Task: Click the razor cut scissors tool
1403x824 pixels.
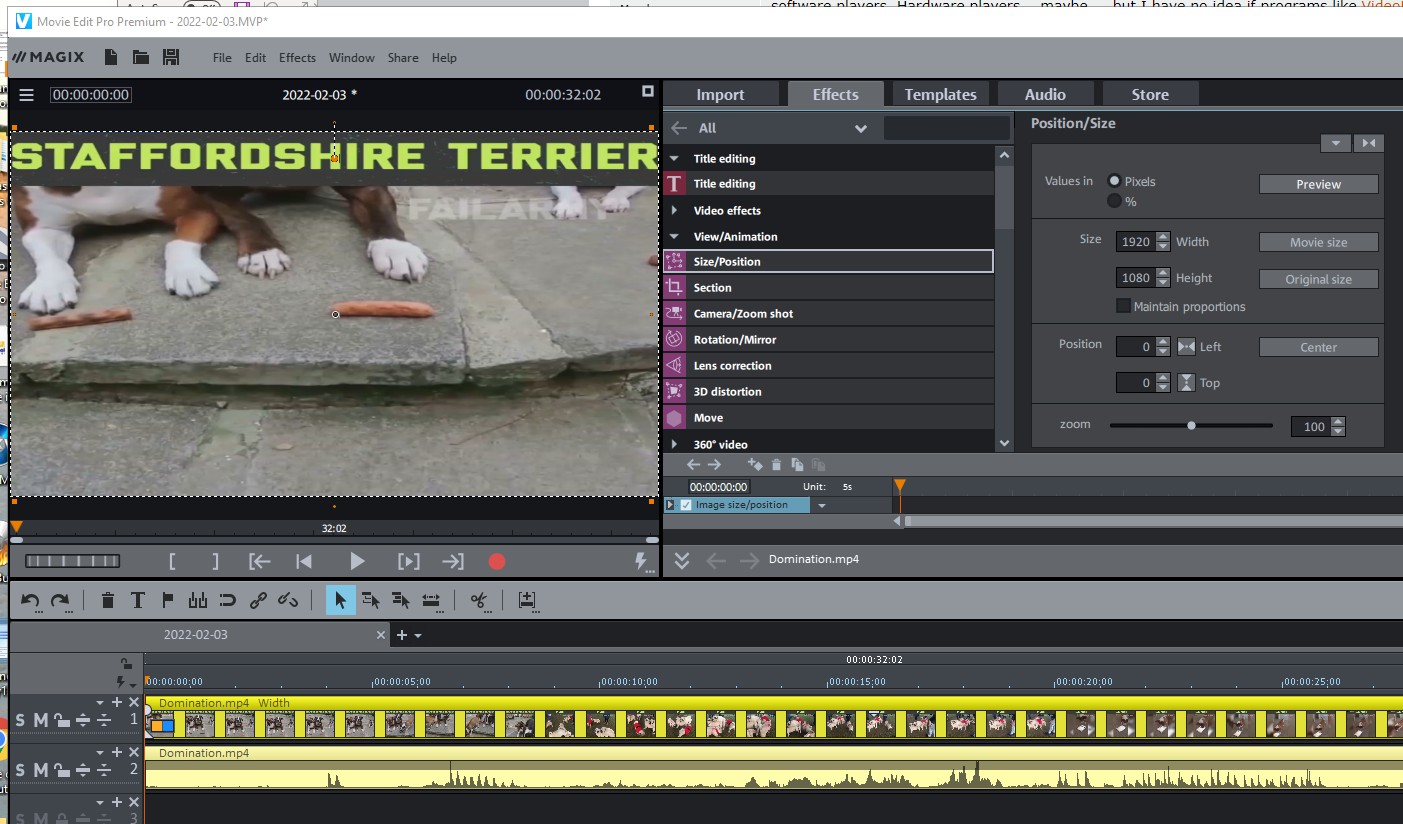Action: point(479,600)
